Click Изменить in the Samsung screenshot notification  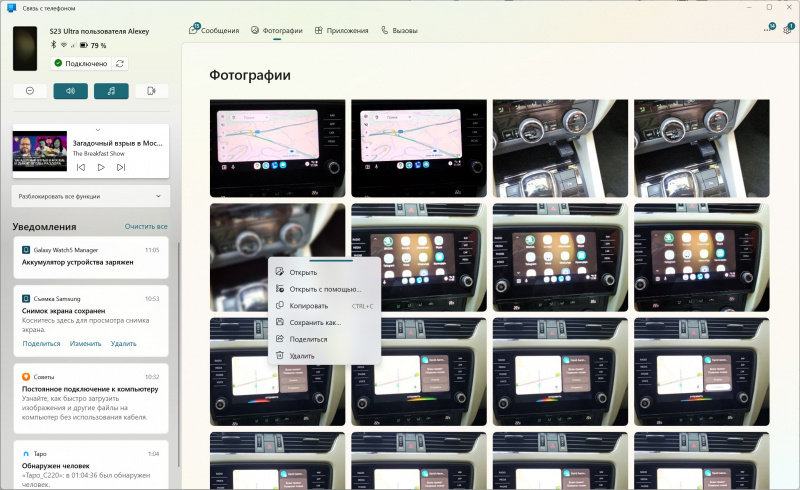85,343
